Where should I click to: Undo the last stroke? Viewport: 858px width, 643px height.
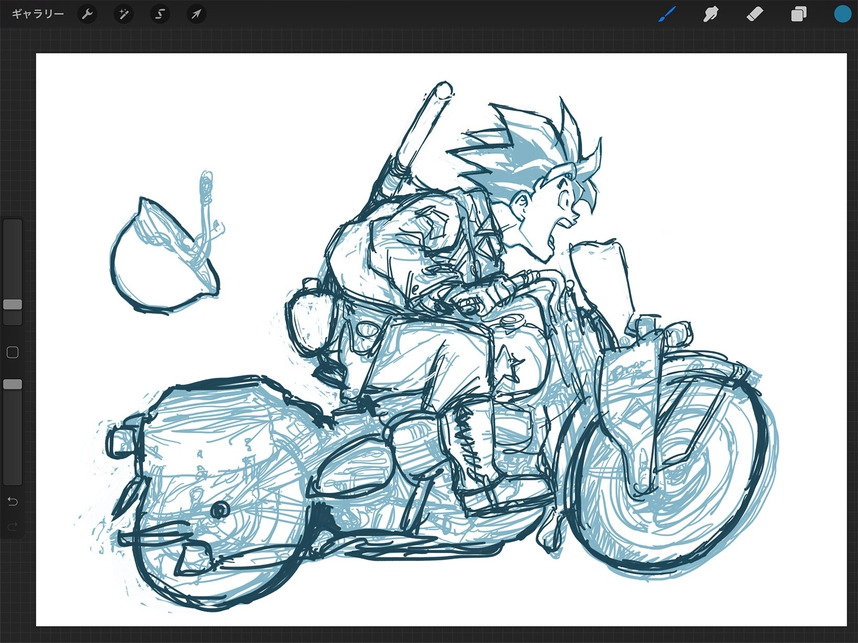[12, 500]
